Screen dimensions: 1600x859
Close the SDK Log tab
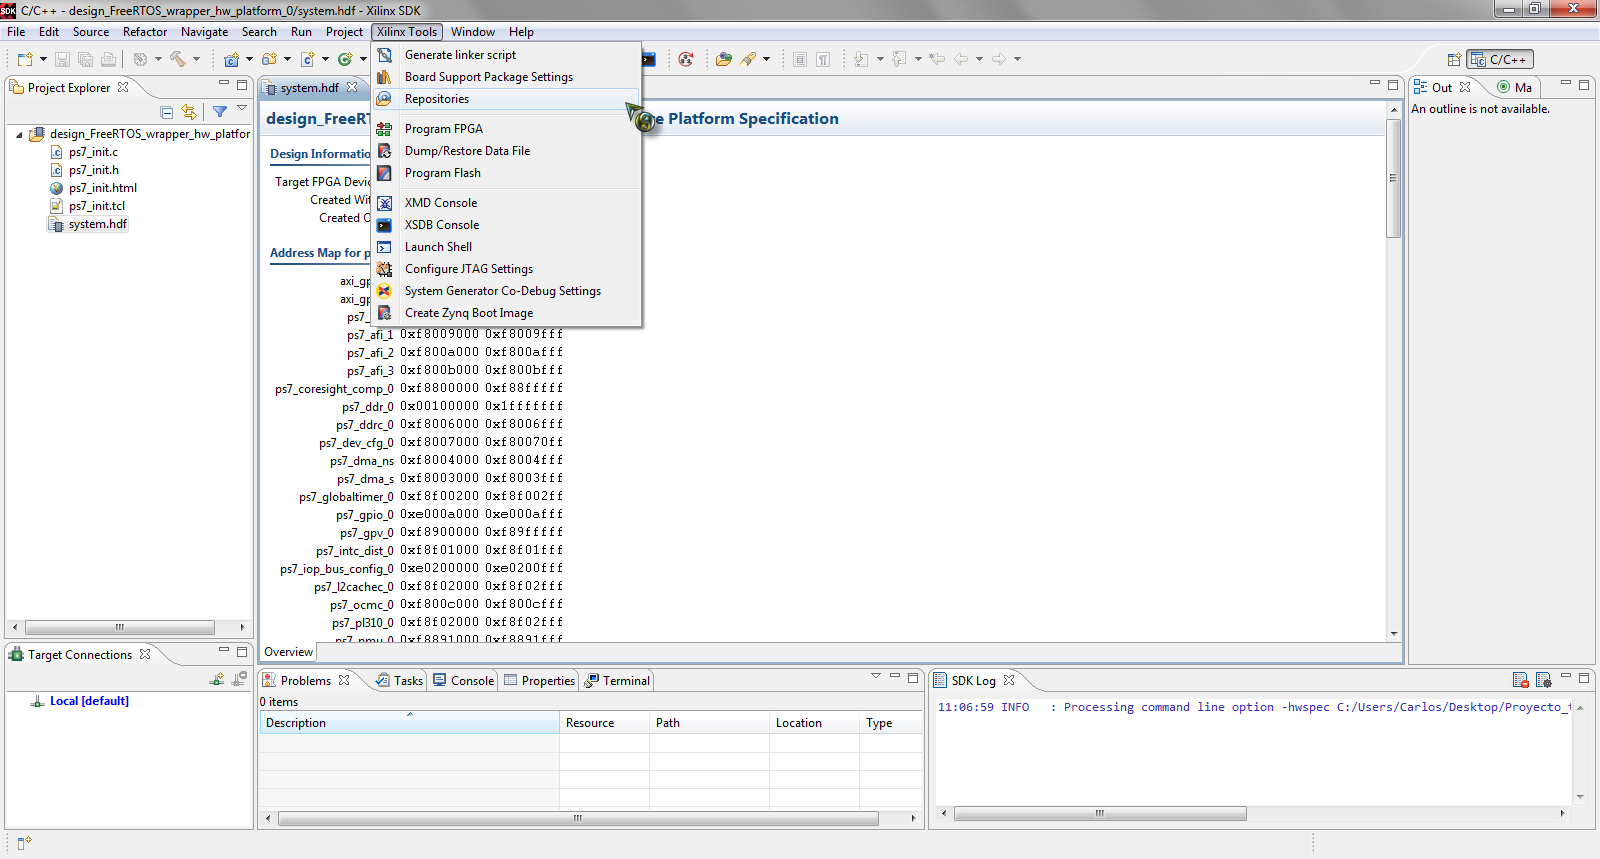(x=1009, y=680)
